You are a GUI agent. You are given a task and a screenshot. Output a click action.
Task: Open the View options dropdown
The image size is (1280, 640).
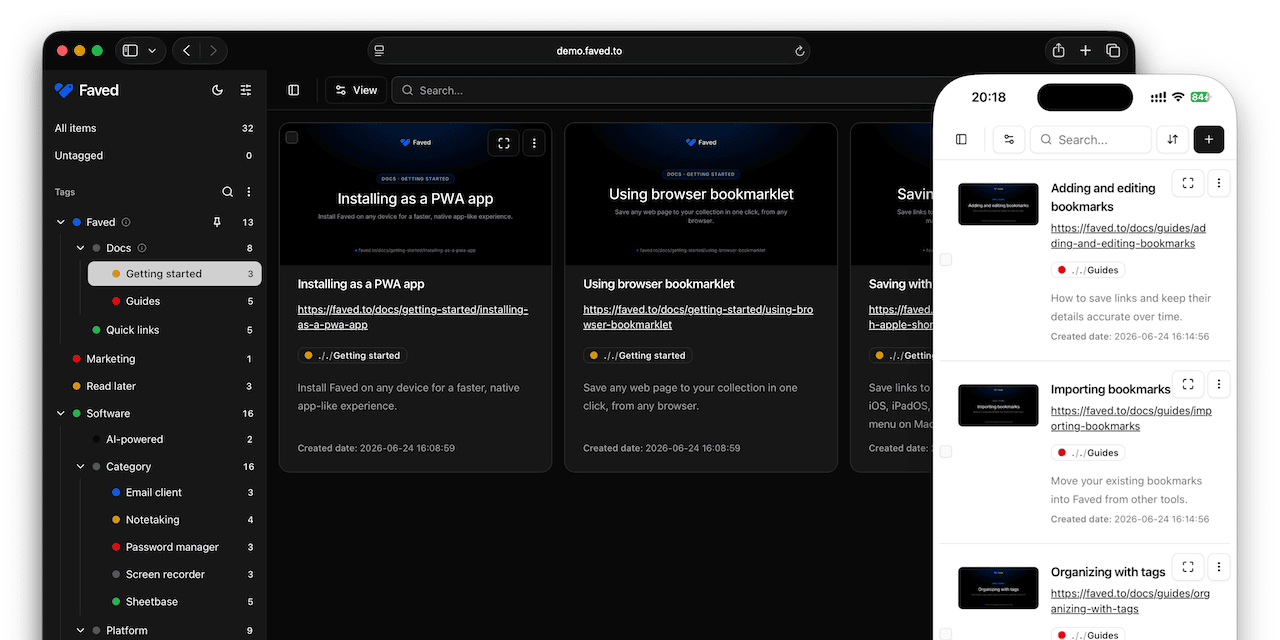356,90
